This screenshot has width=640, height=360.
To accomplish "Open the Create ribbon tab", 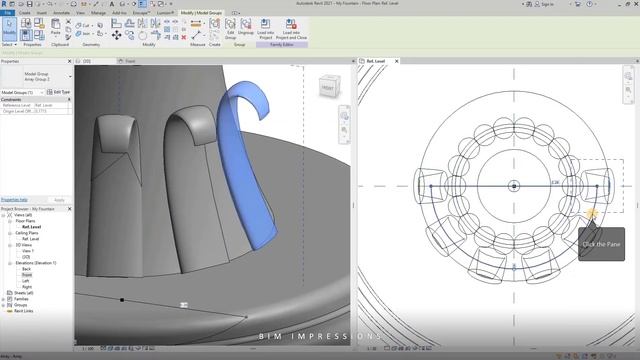I will (24, 13).
